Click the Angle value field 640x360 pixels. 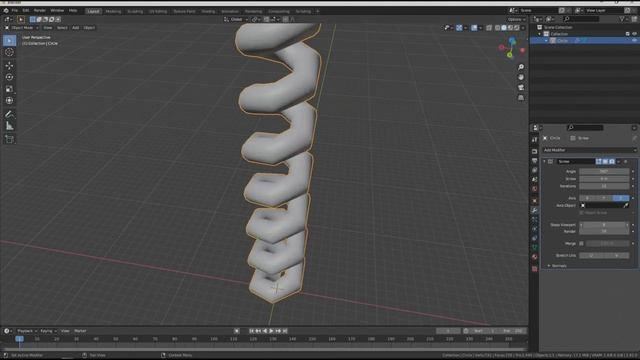[x=604, y=171]
